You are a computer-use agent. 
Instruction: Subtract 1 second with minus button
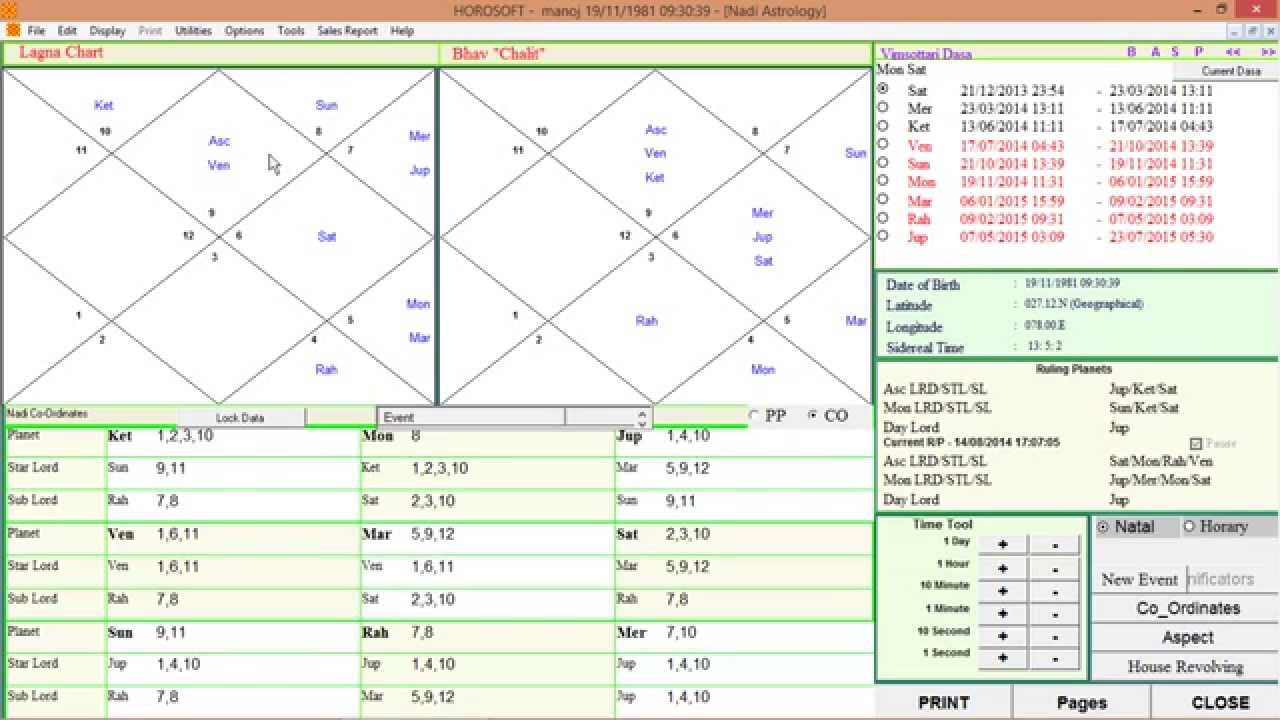pos(1055,658)
